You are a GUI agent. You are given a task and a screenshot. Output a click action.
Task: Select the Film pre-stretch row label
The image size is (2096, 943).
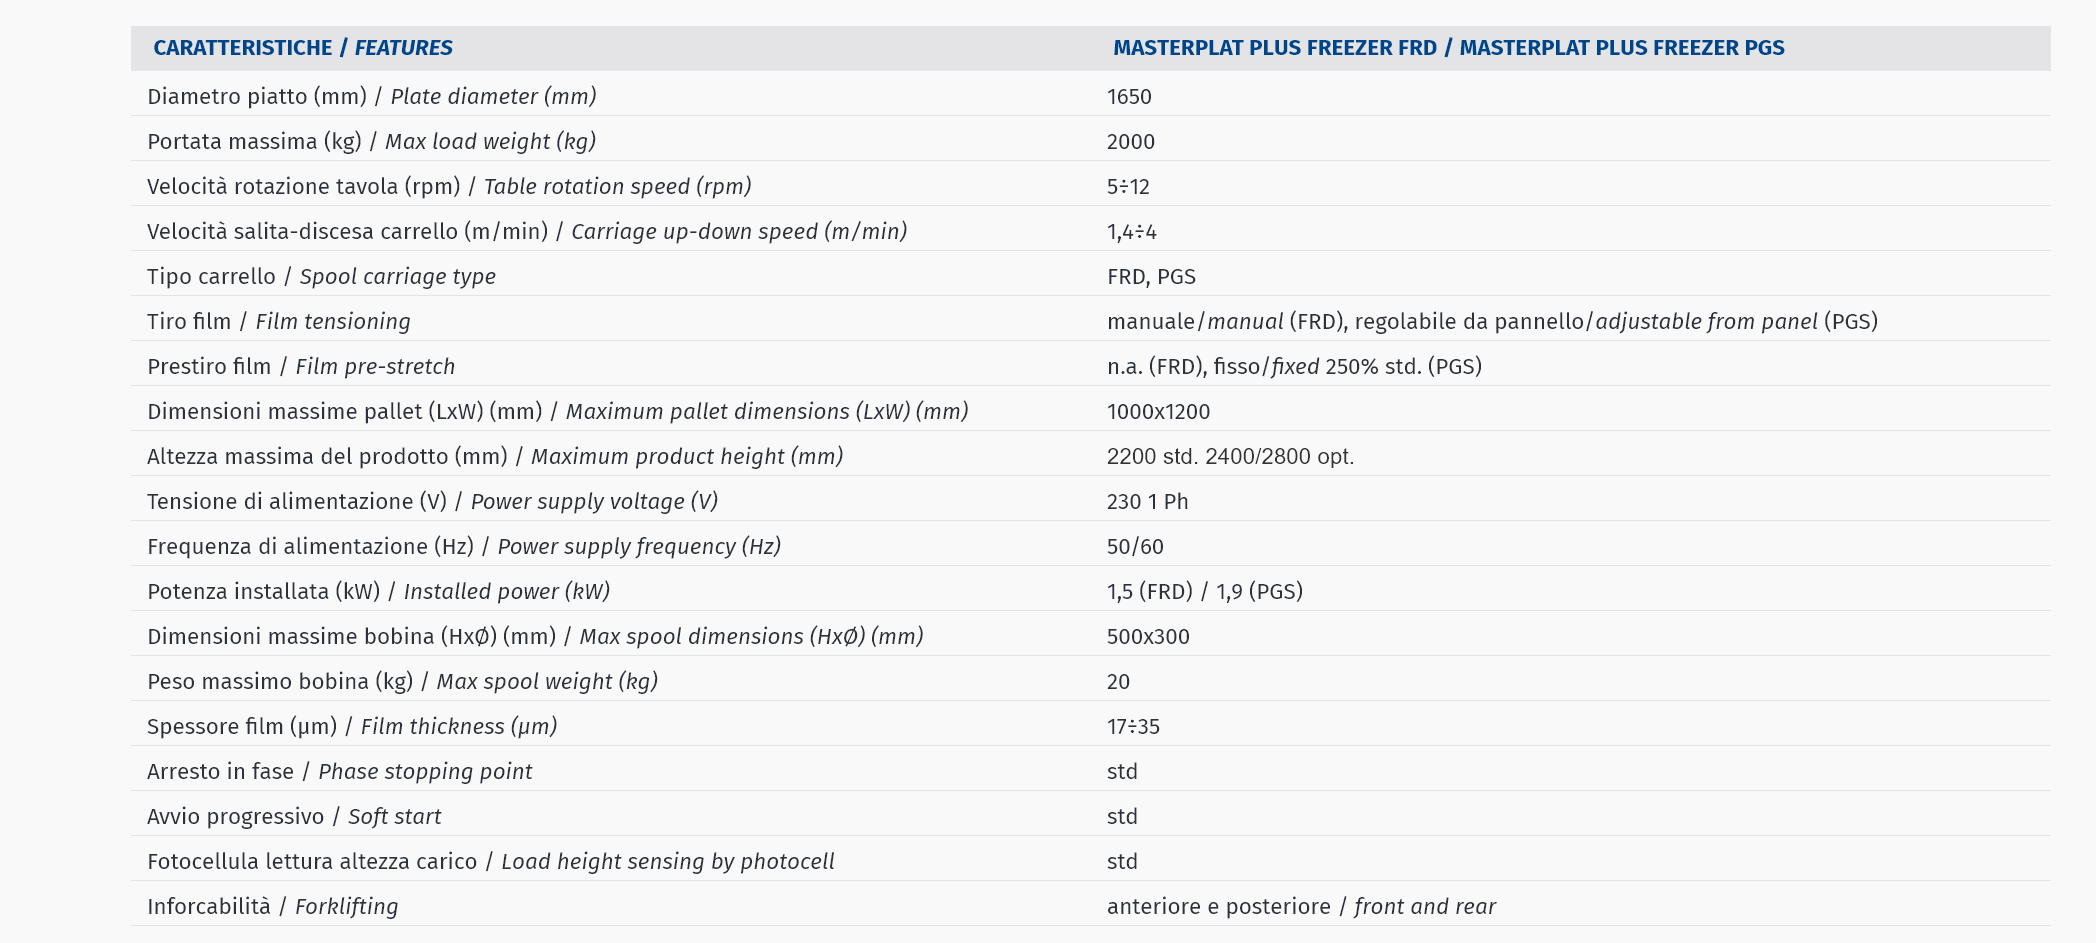(301, 367)
